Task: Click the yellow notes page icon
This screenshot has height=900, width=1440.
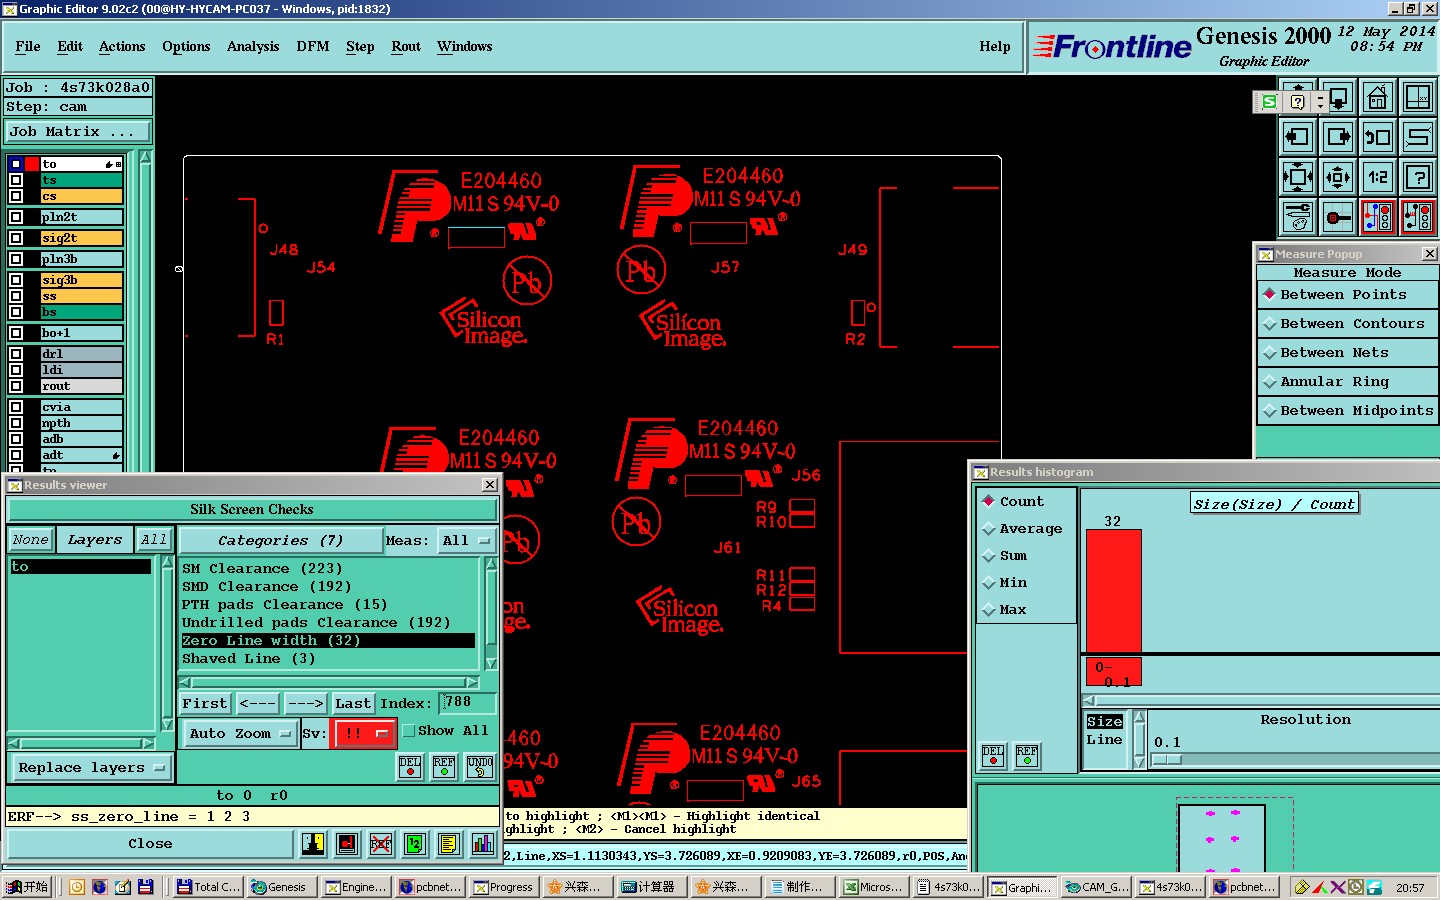Action: (x=449, y=844)
